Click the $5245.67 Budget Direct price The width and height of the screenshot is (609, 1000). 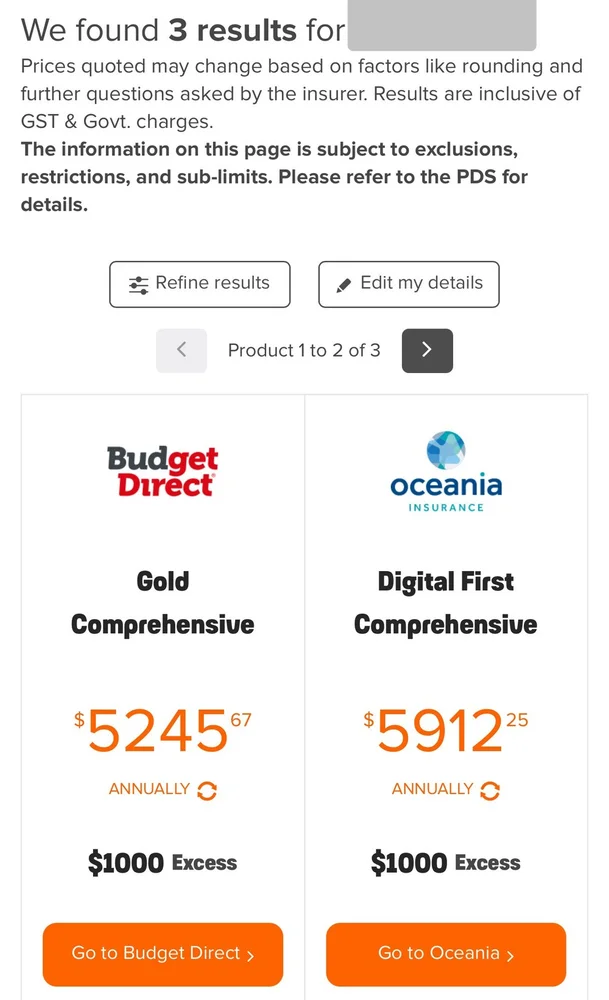pyautogui.click(x=163, y=730)
